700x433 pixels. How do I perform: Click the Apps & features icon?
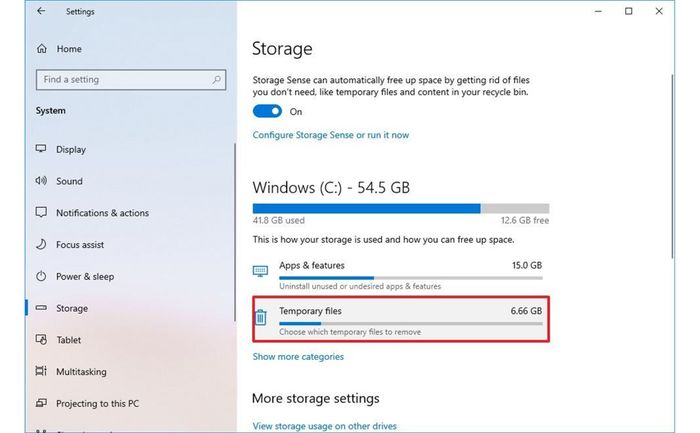[x=260, y=271]
